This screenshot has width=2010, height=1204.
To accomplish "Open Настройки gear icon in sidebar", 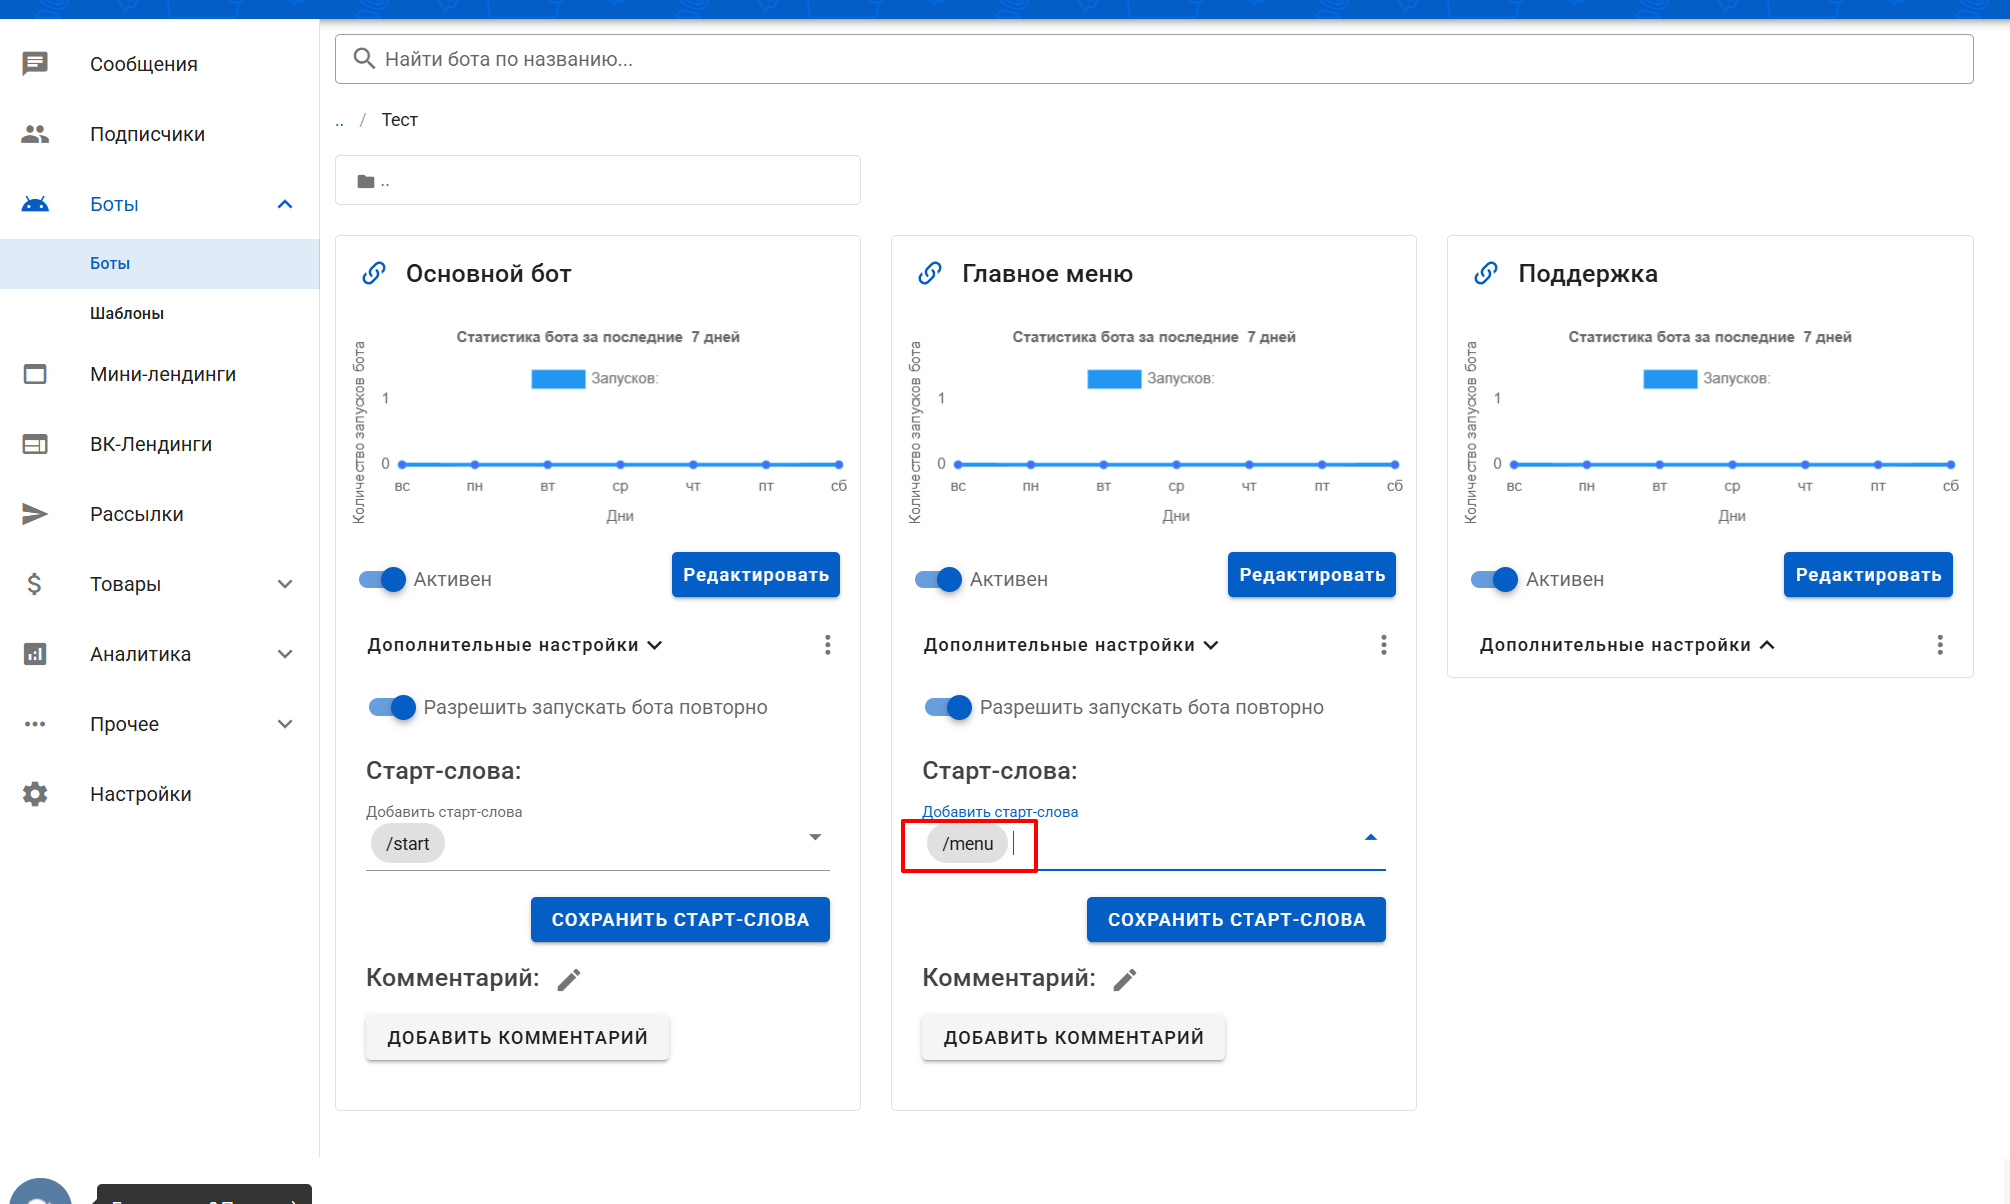I will tap(35, 794).
